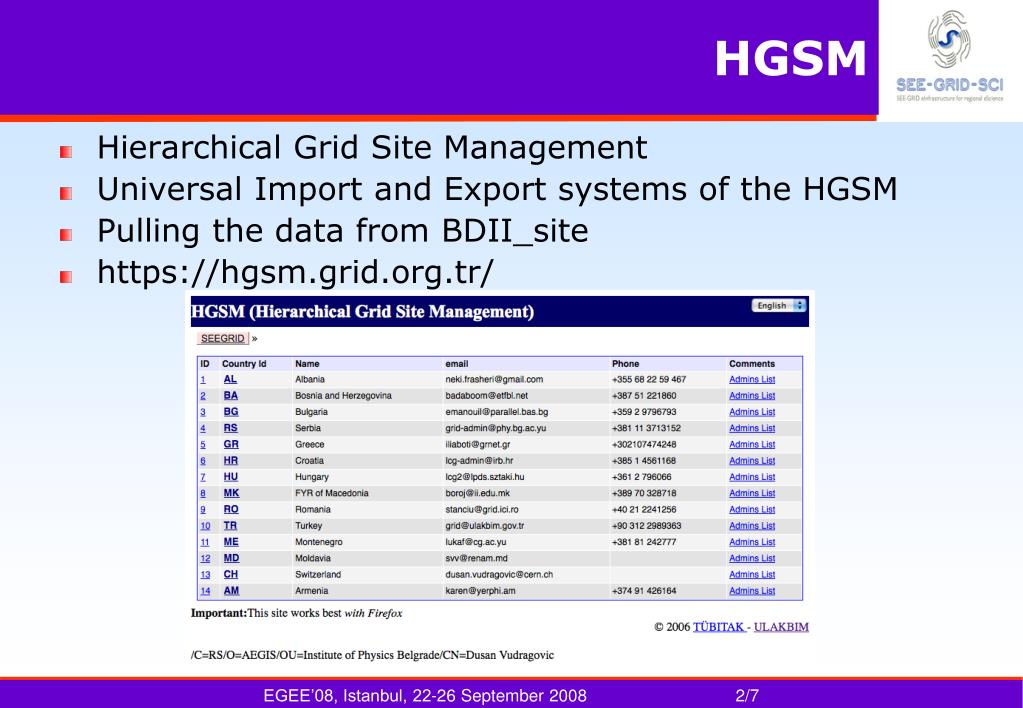Screen dimensions: 1023x708
Task: Open the BA country id link
Action: tap(231, 395)
